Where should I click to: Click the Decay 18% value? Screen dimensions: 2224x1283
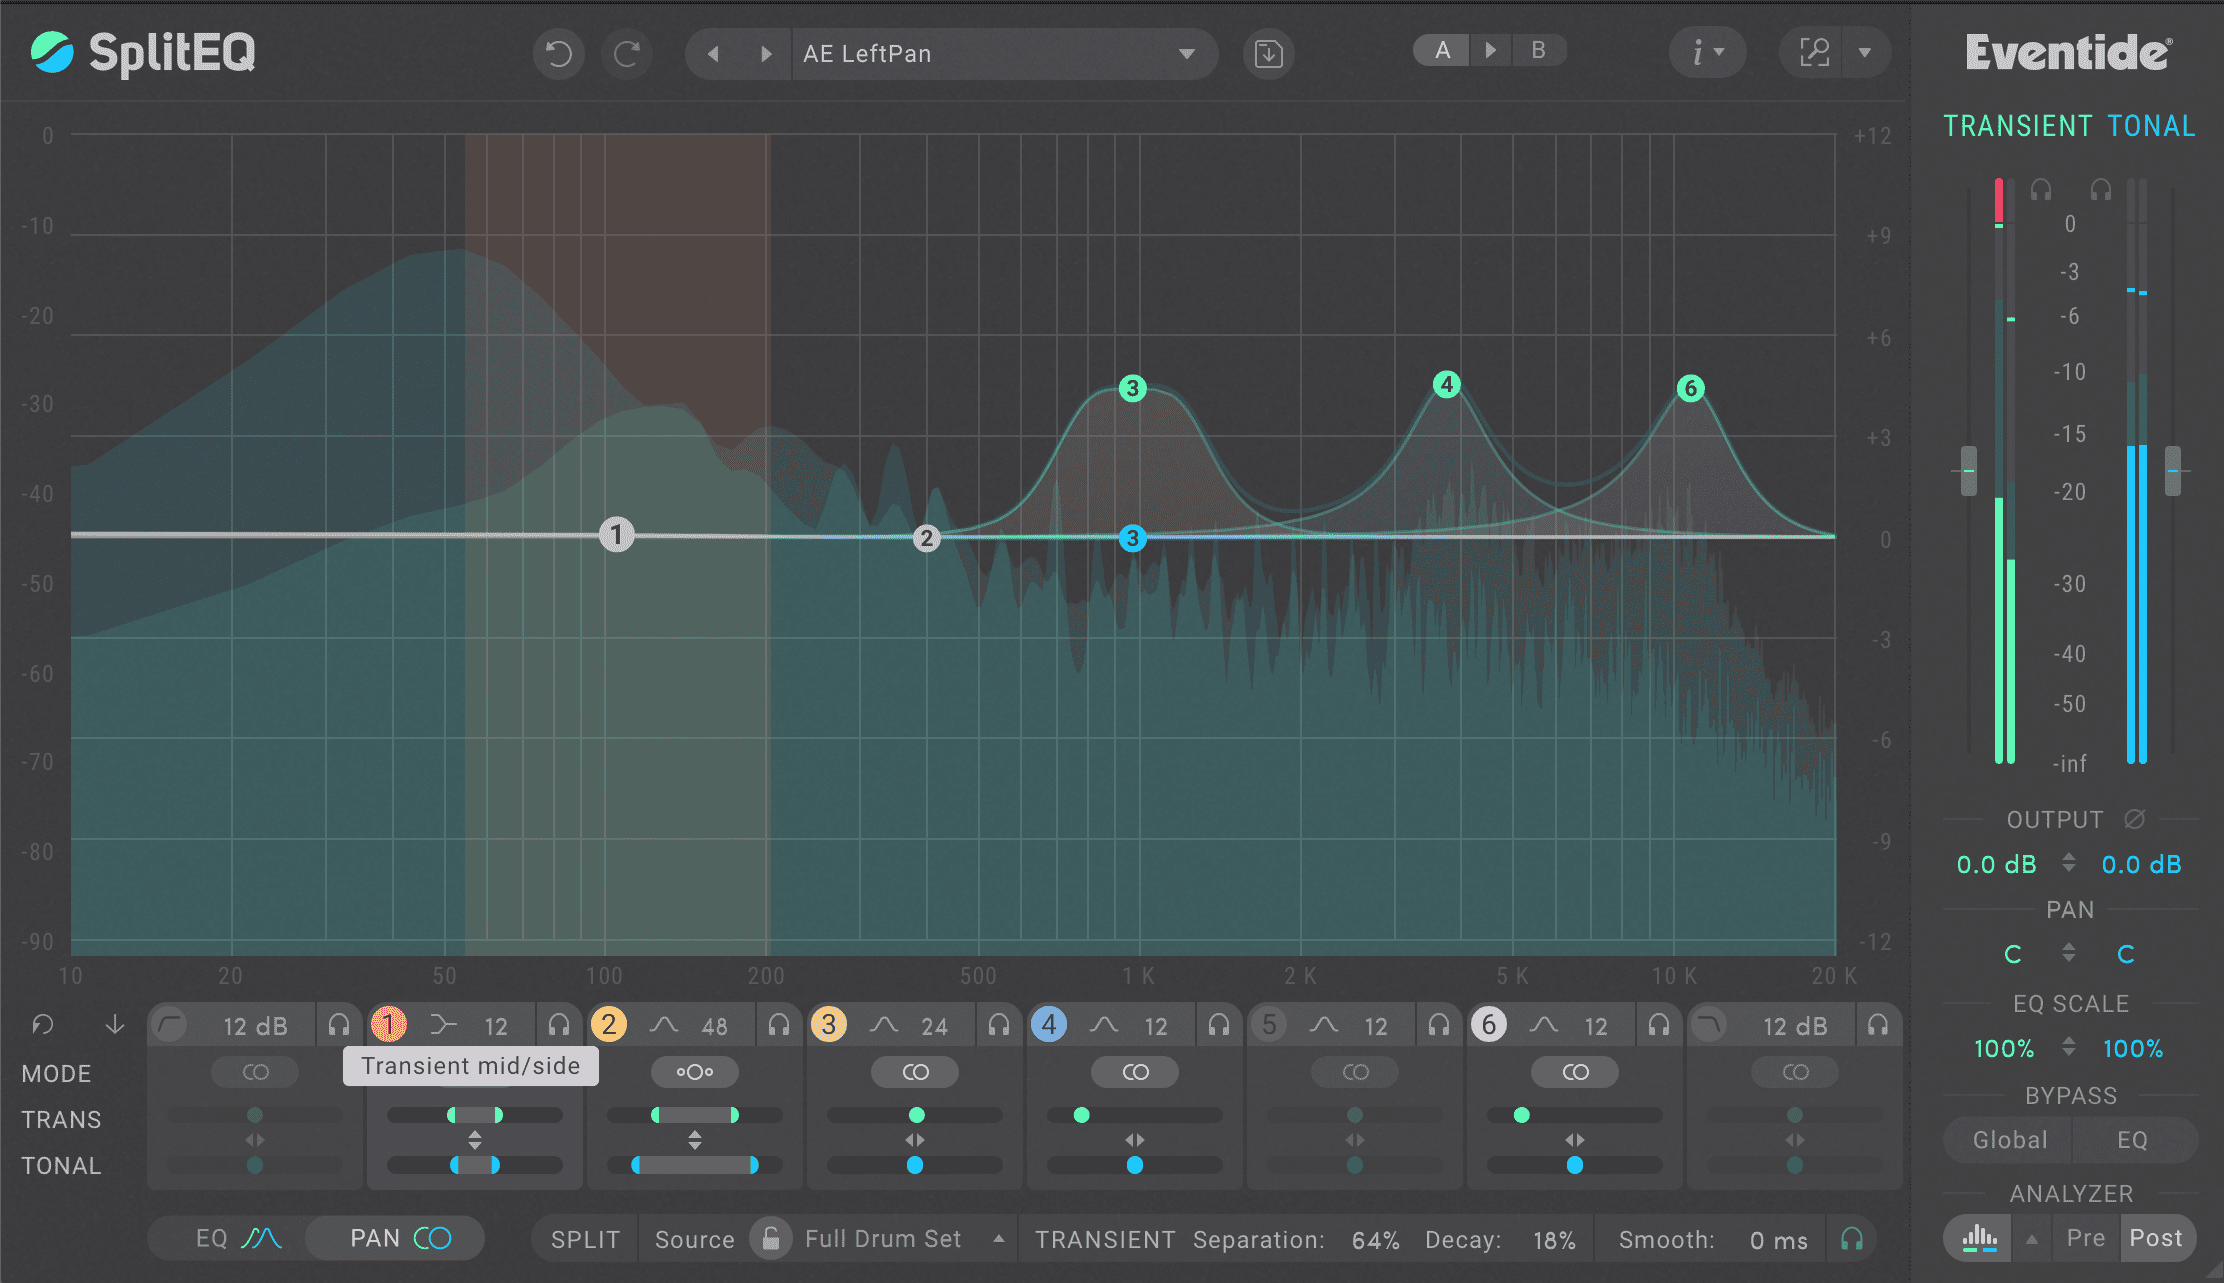coord(1554,1240)
